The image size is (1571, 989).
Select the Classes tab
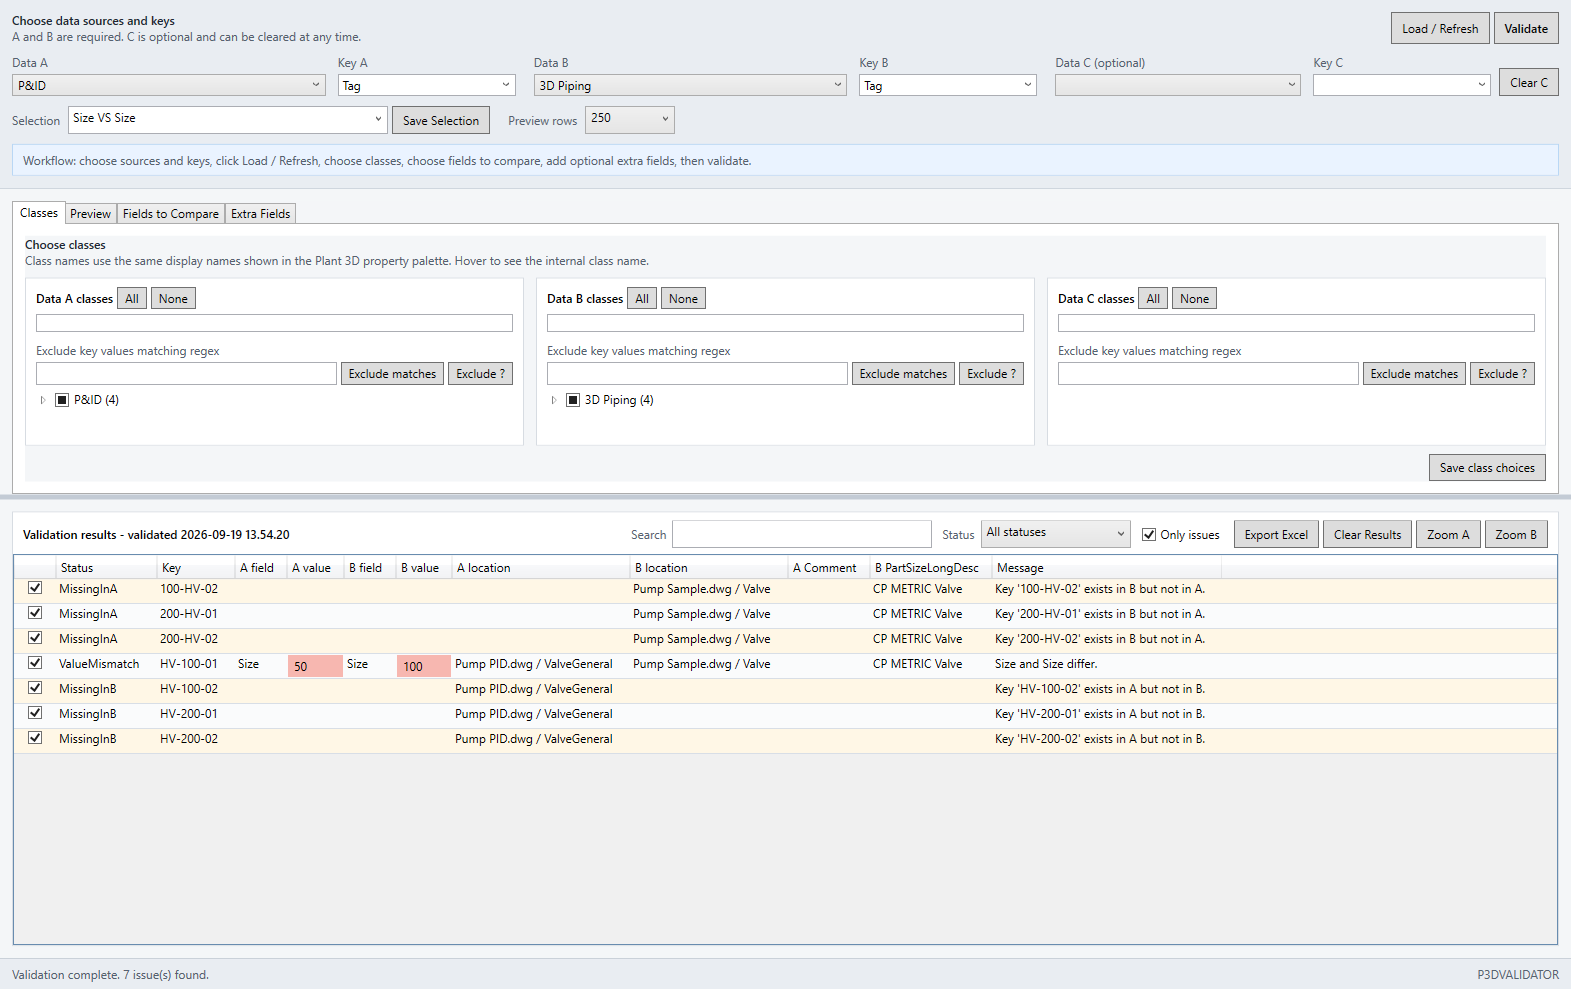coord(39,213)
